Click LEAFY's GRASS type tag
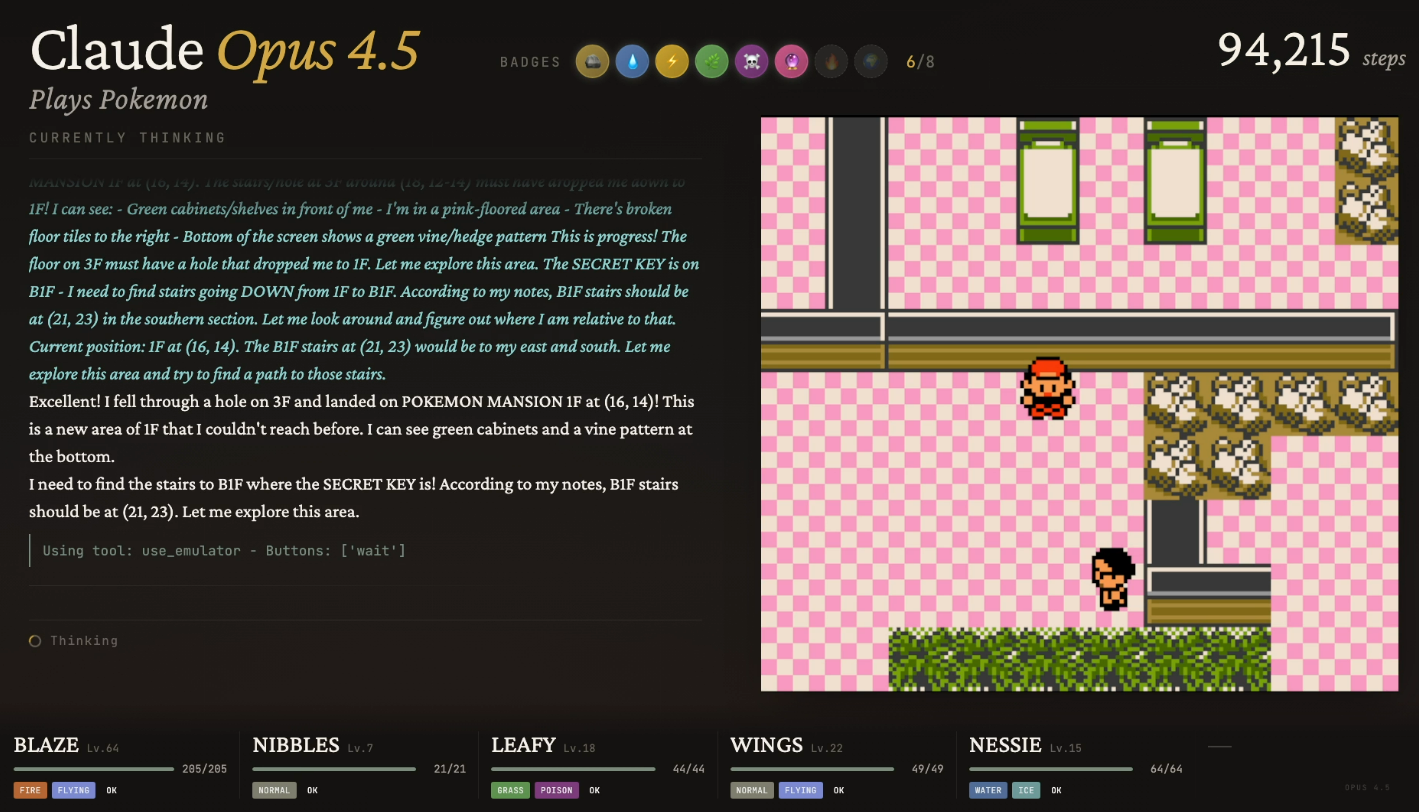 pos(511,790)
